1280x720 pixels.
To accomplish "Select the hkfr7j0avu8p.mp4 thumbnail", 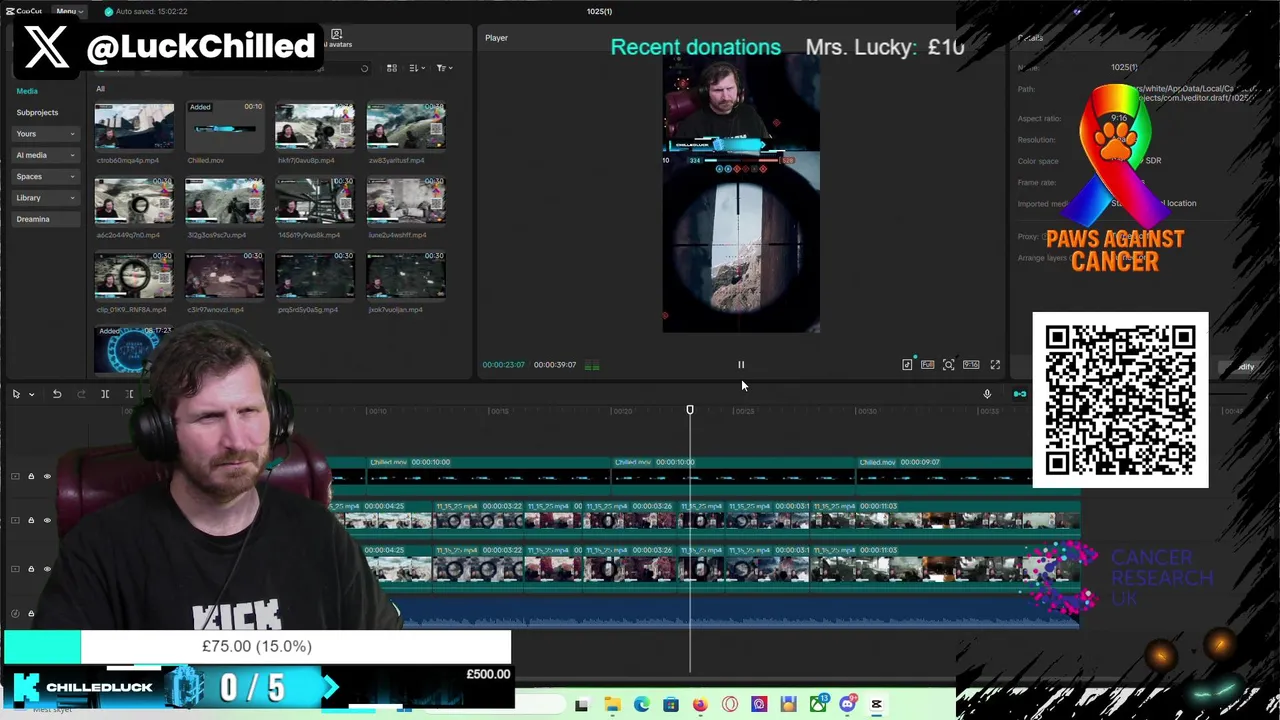I will (x=315, y=126).
